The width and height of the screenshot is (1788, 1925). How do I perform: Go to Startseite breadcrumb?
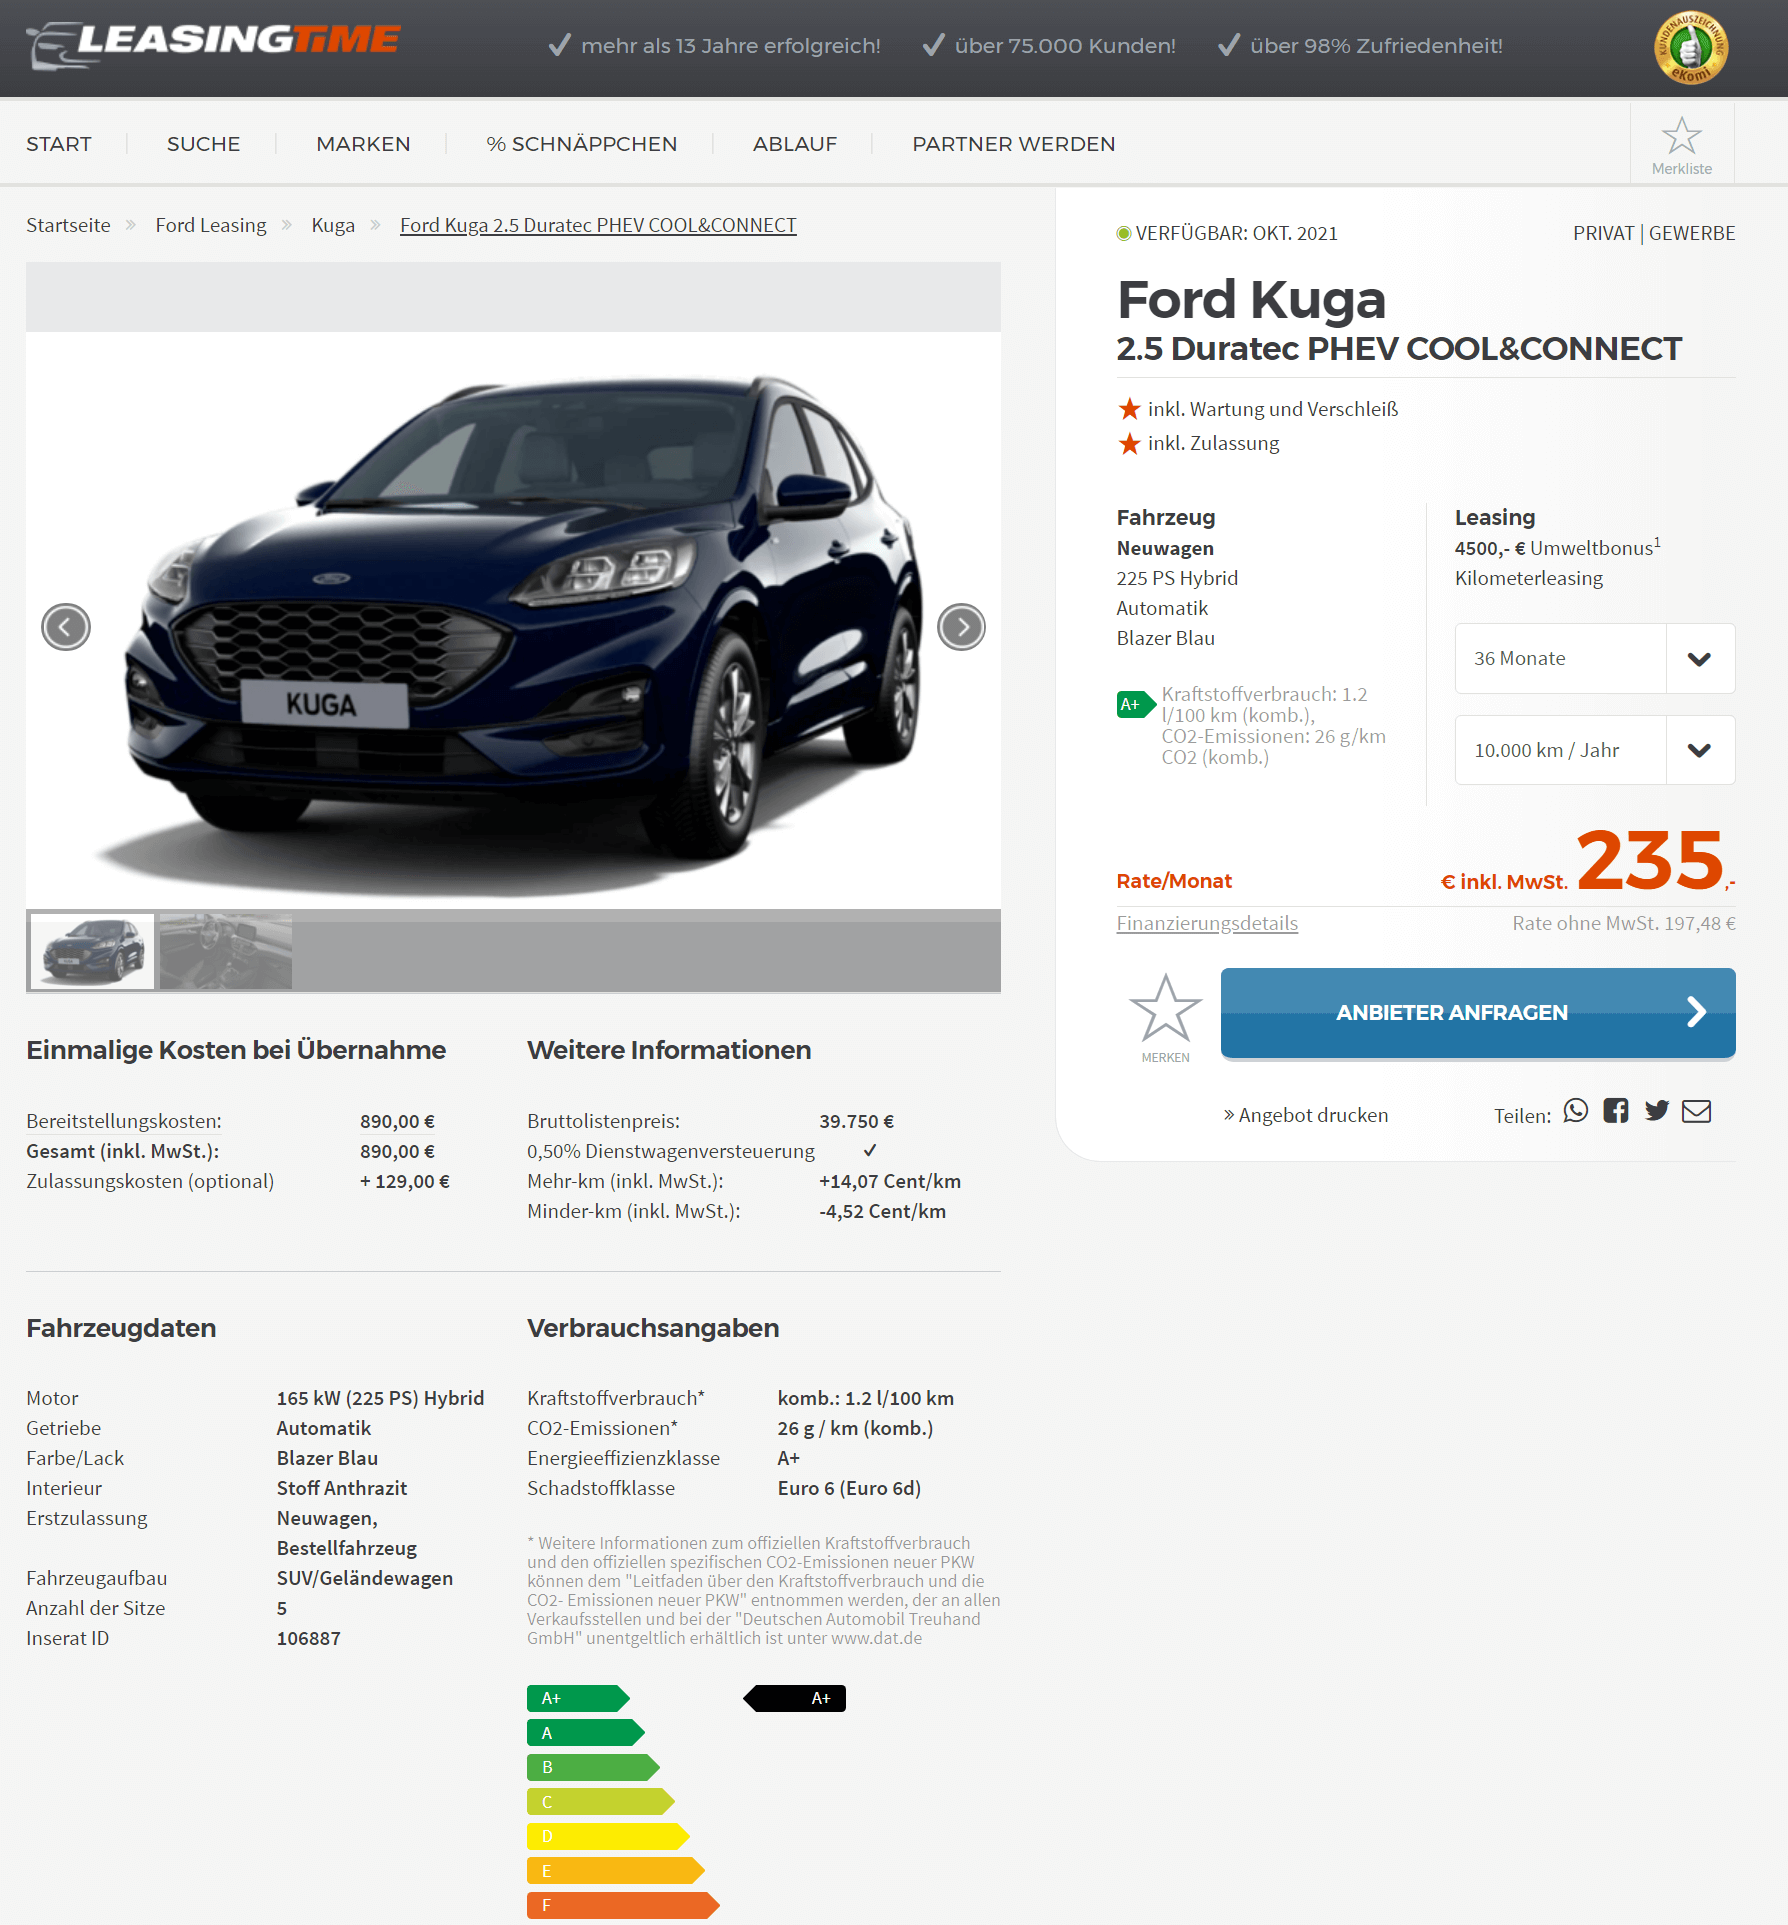click(68, 225)
